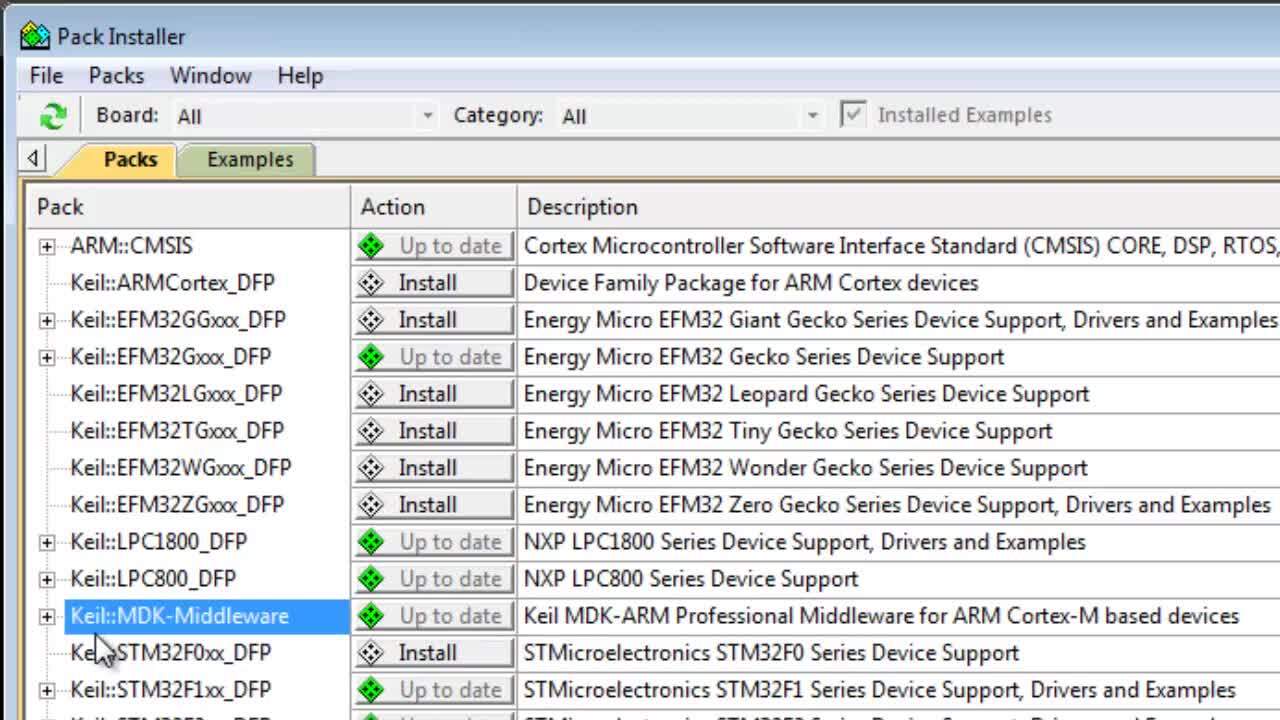Click Up to date button for ARM::CMSIS
Screen dimensions: 1280x720
click(x=433, y=246)
